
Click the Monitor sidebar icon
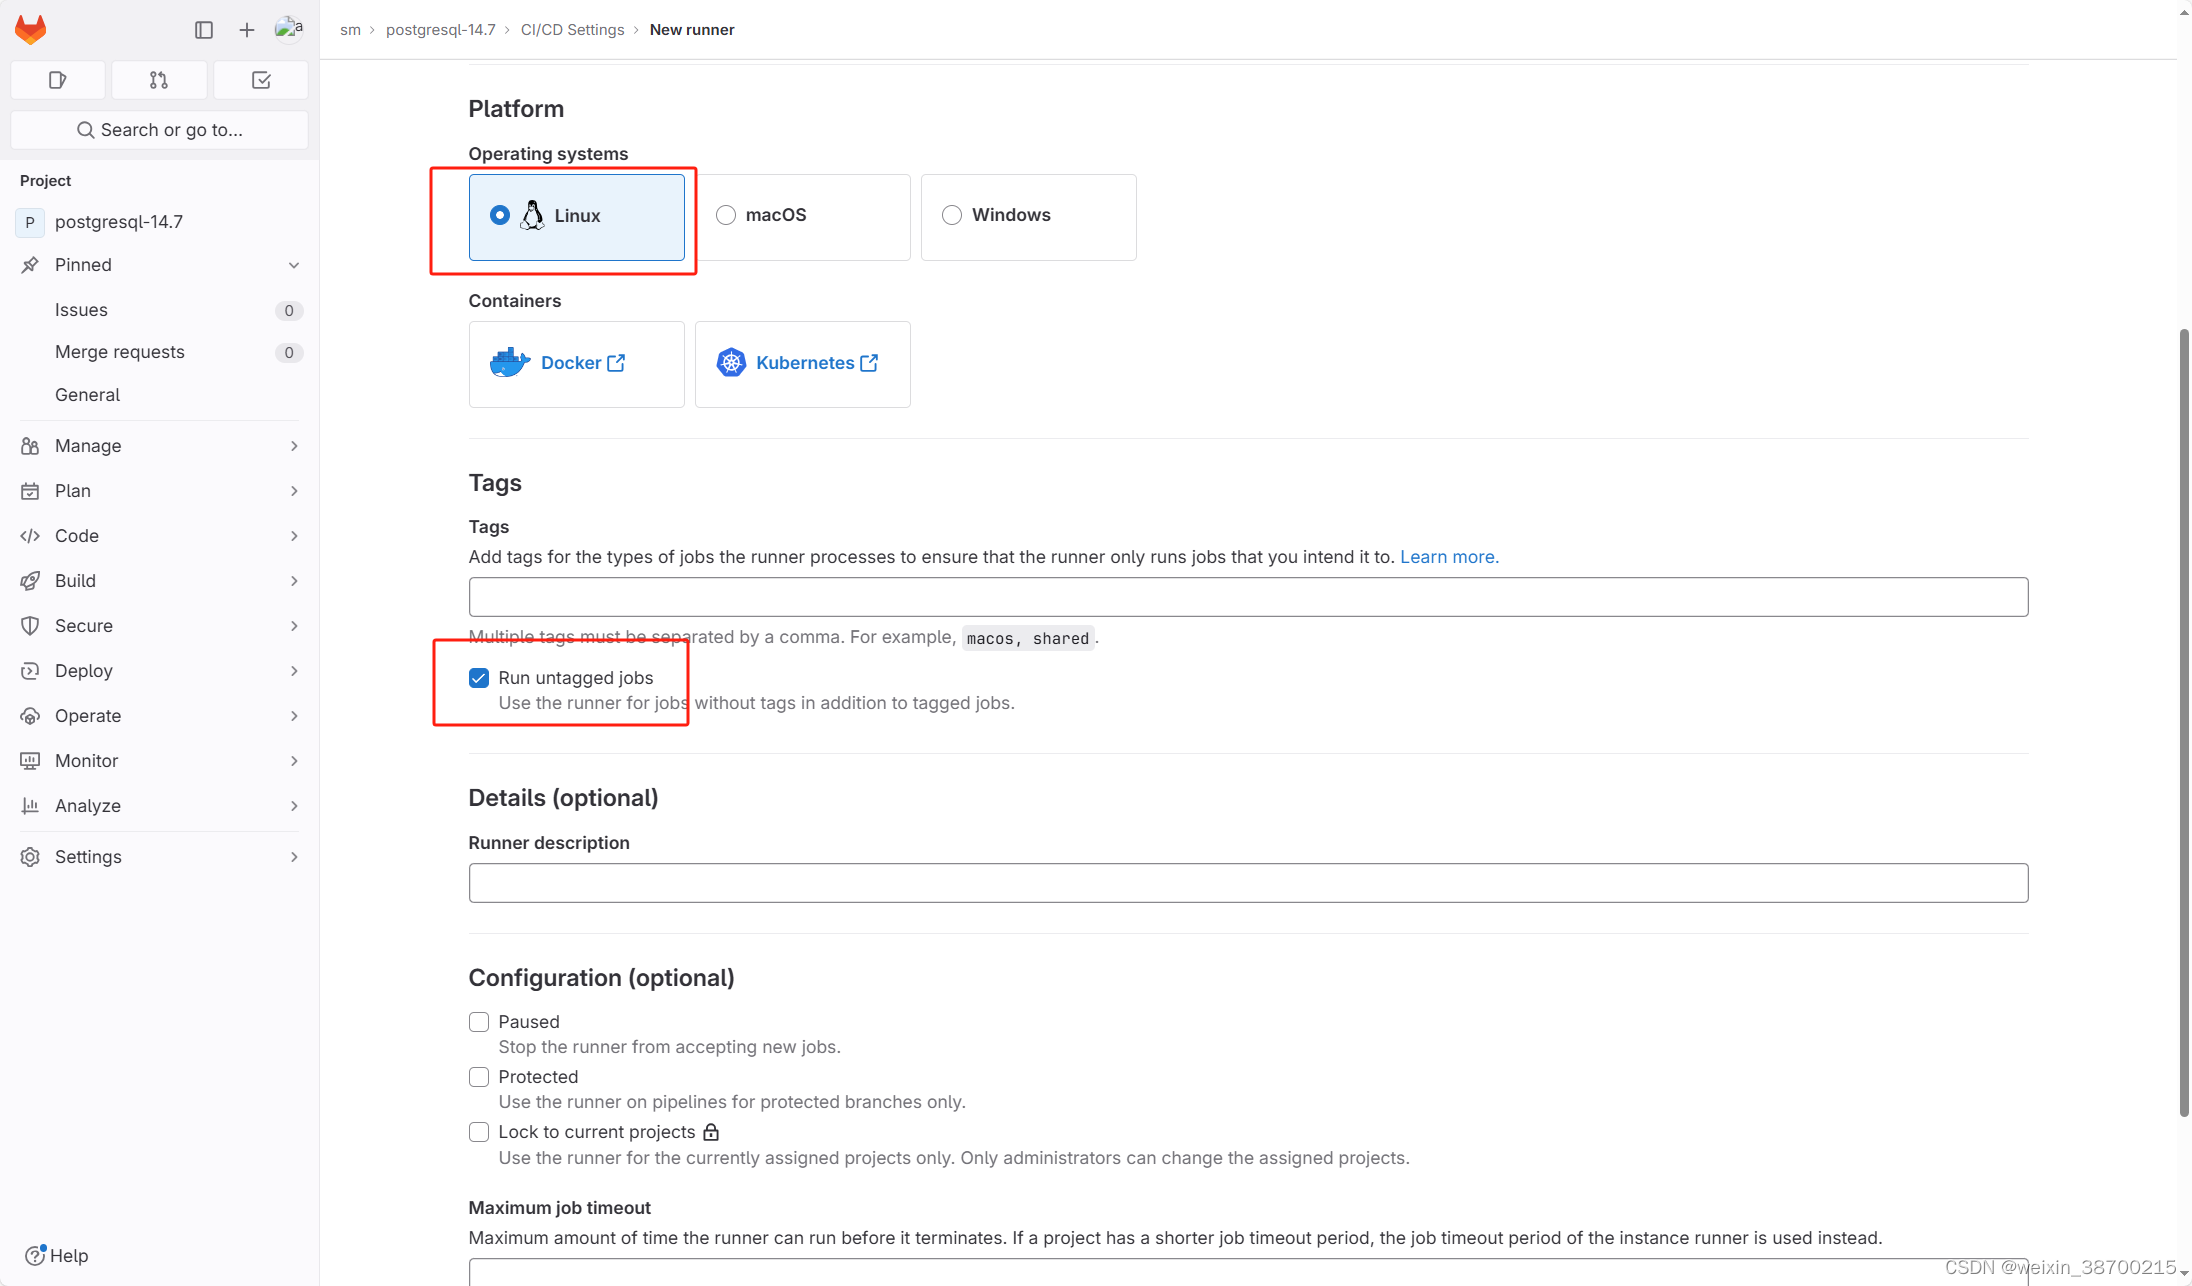(30, 761)
